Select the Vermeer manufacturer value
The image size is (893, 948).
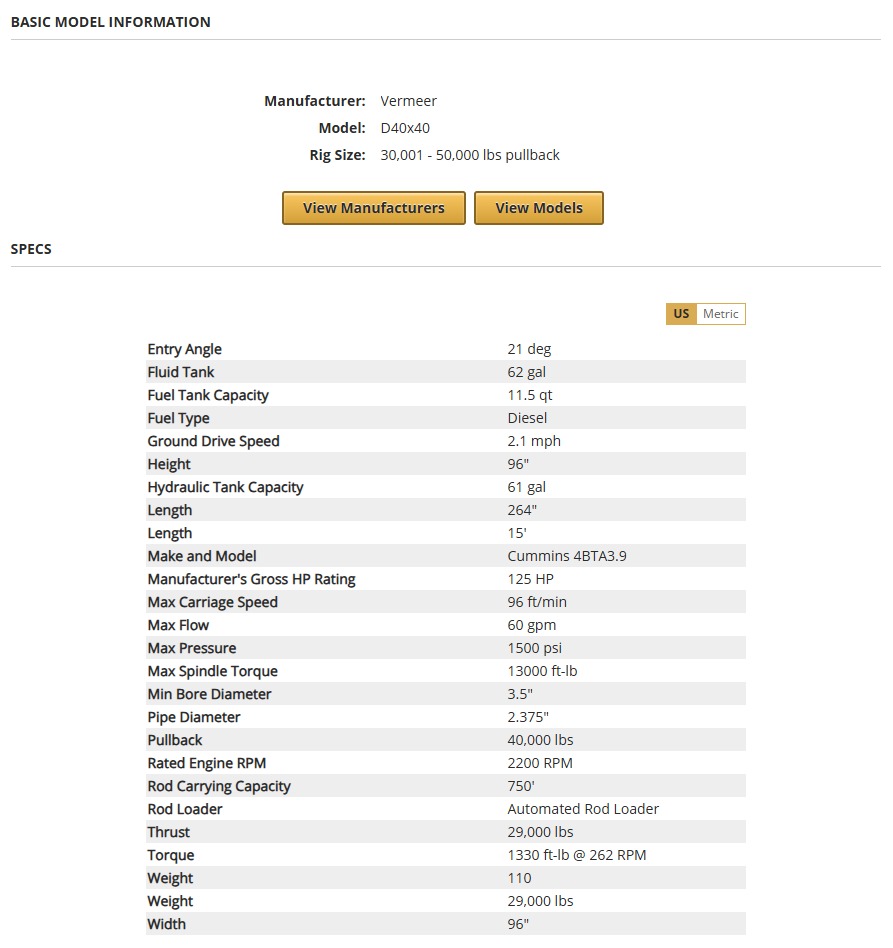pos(408,101)
